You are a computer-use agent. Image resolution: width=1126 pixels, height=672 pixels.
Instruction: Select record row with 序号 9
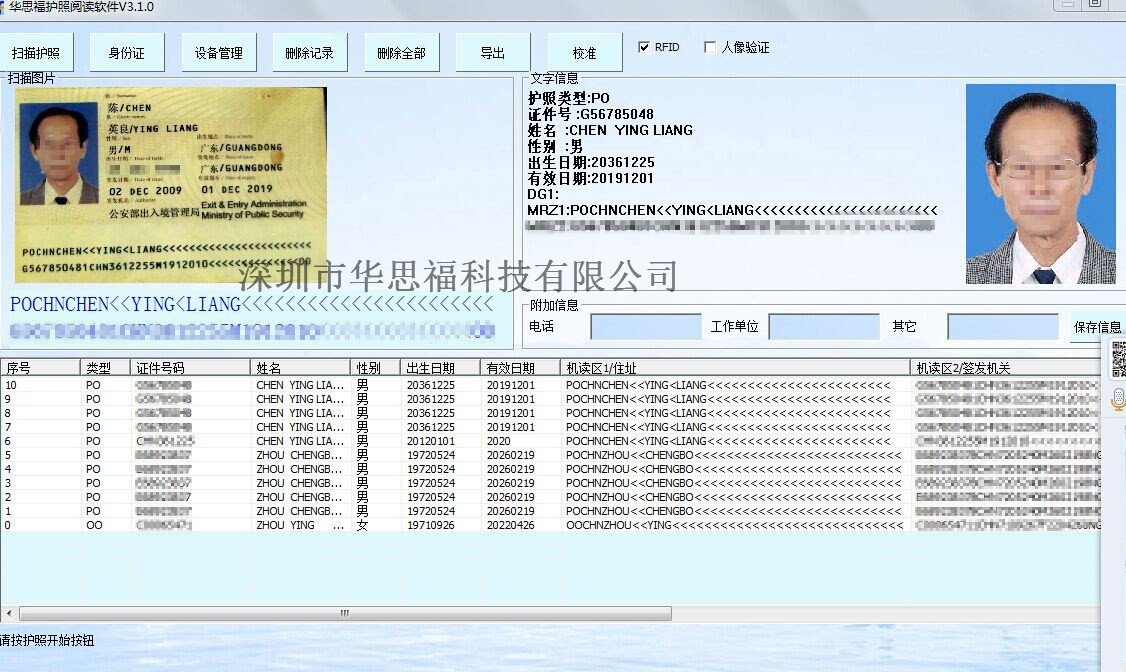coord(550,398)
